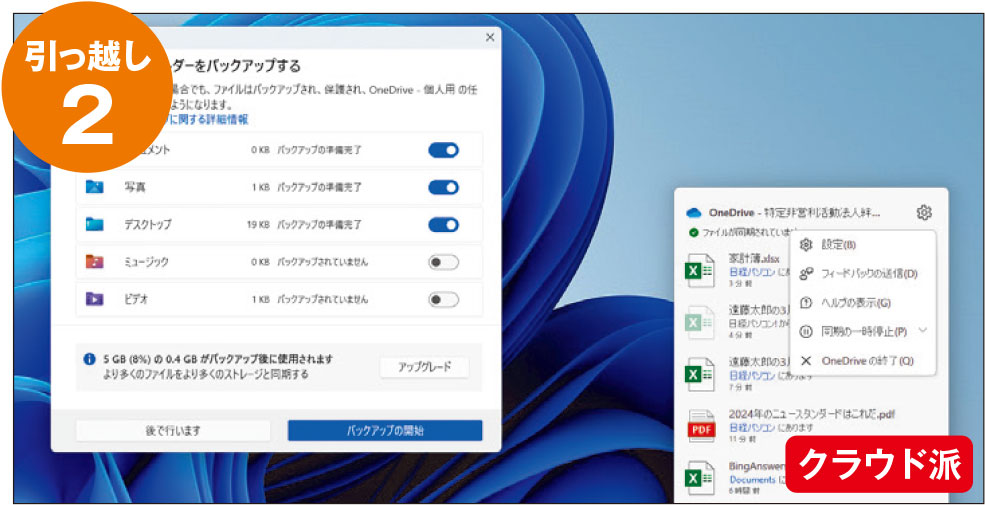Follow the 日経パソコン link under the 2024年 PDF
985x505 pixels.
[x=751, y=428]
